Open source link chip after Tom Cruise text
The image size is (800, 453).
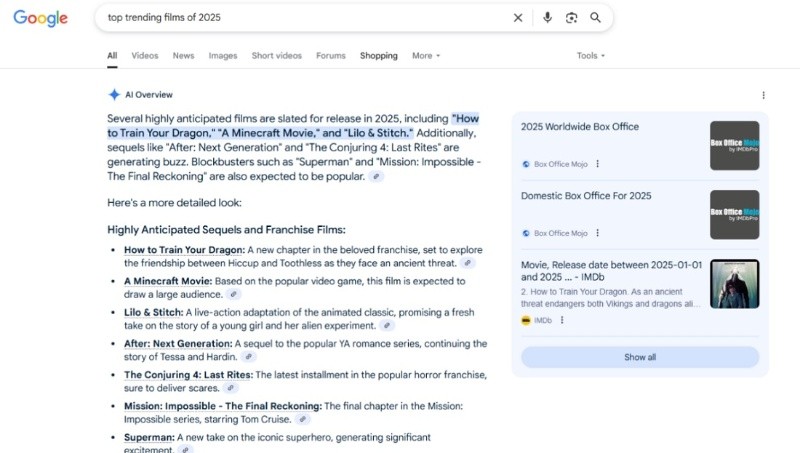coord(303,419)
